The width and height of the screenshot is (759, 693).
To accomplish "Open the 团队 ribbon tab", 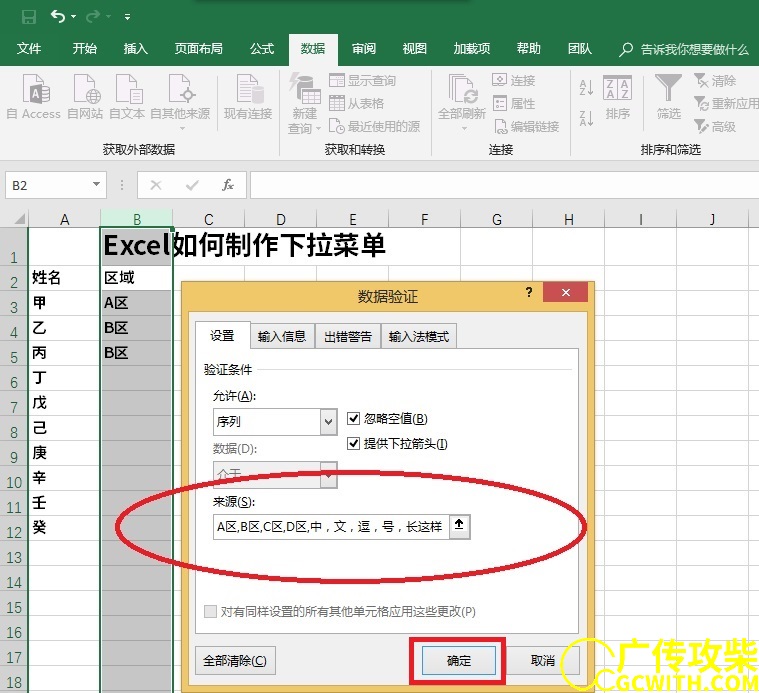I will pyautogui.click(x=579, y=49).
